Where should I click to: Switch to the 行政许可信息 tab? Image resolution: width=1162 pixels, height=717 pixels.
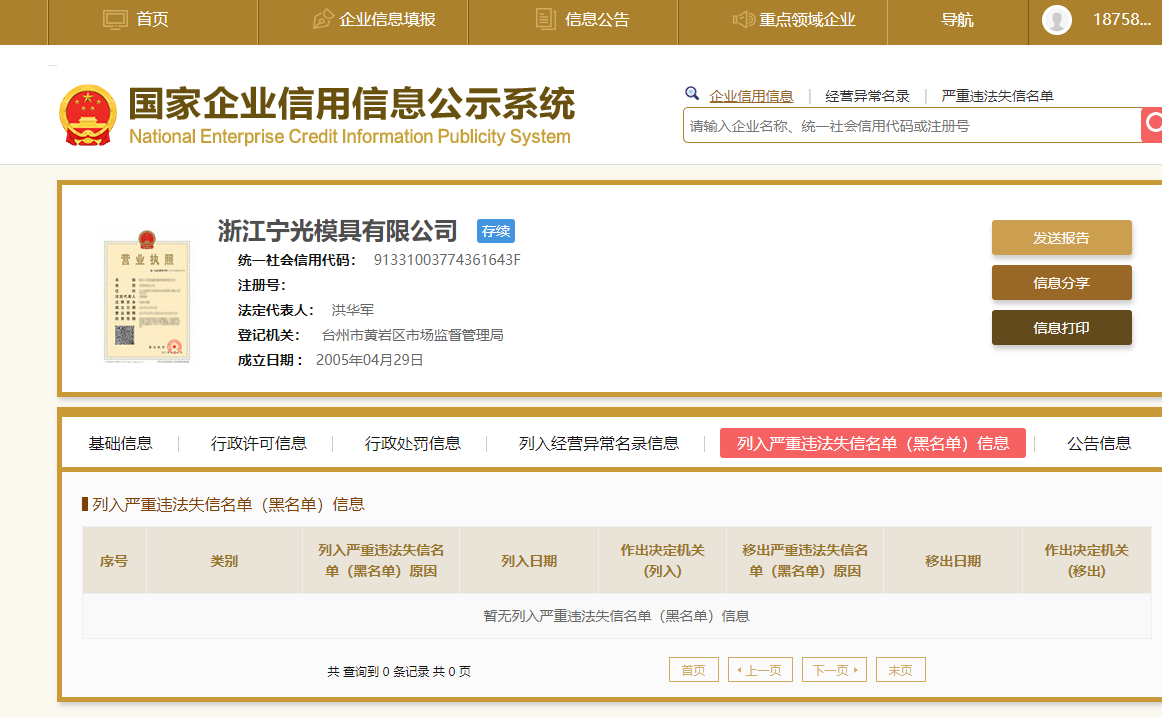pos(259,444)
